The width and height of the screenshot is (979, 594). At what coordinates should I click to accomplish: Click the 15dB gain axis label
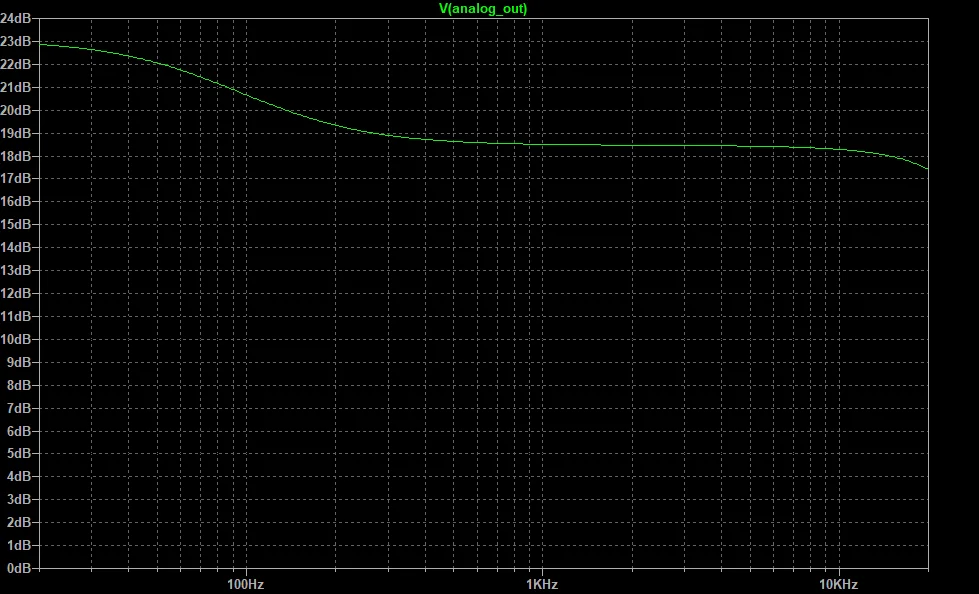[16, 225]
